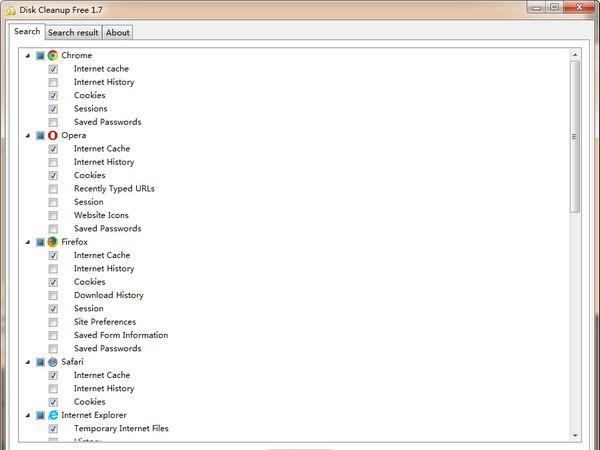Enable Chrome Saved Passwords checkbox

[x=53, y=122]
